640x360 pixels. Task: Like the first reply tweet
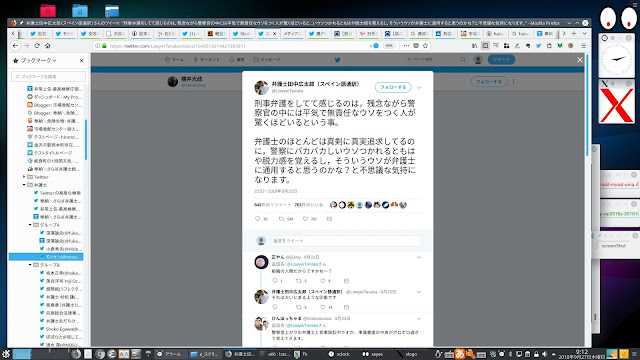click(322, 281)
